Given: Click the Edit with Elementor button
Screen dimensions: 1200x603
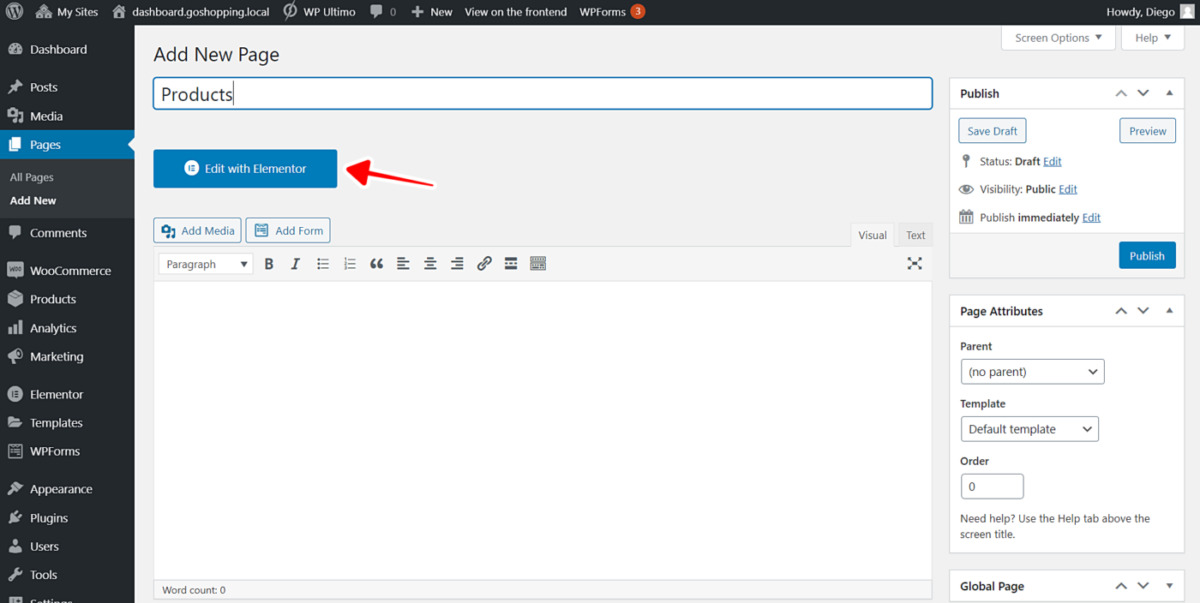Looking at the screenshot, I should tap(244, 168).
